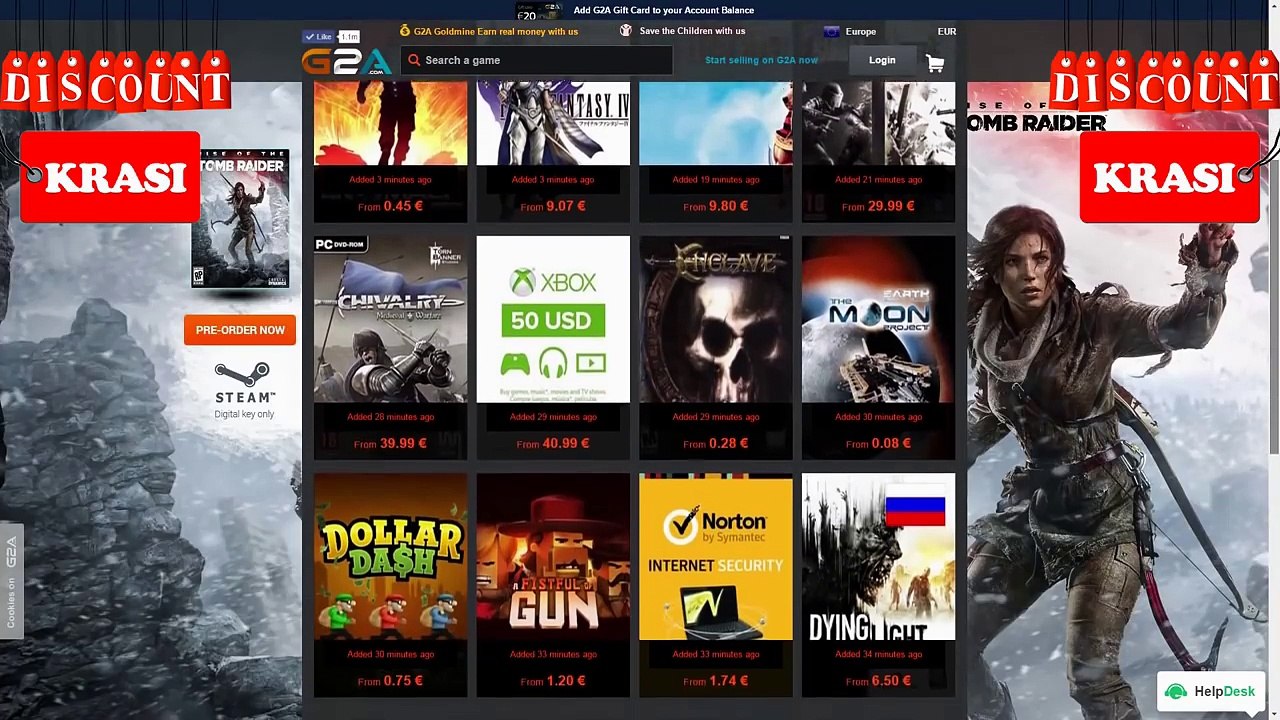Click the From 0.45 € price
Viewport: 1280px width, 720px height.
390,206
